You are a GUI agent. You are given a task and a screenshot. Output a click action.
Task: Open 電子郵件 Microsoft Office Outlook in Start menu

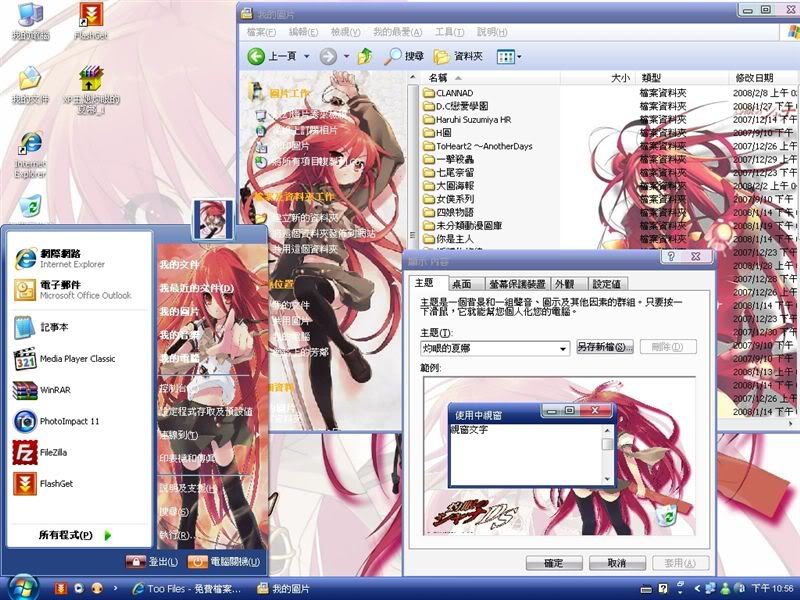(x=79, y=290)
